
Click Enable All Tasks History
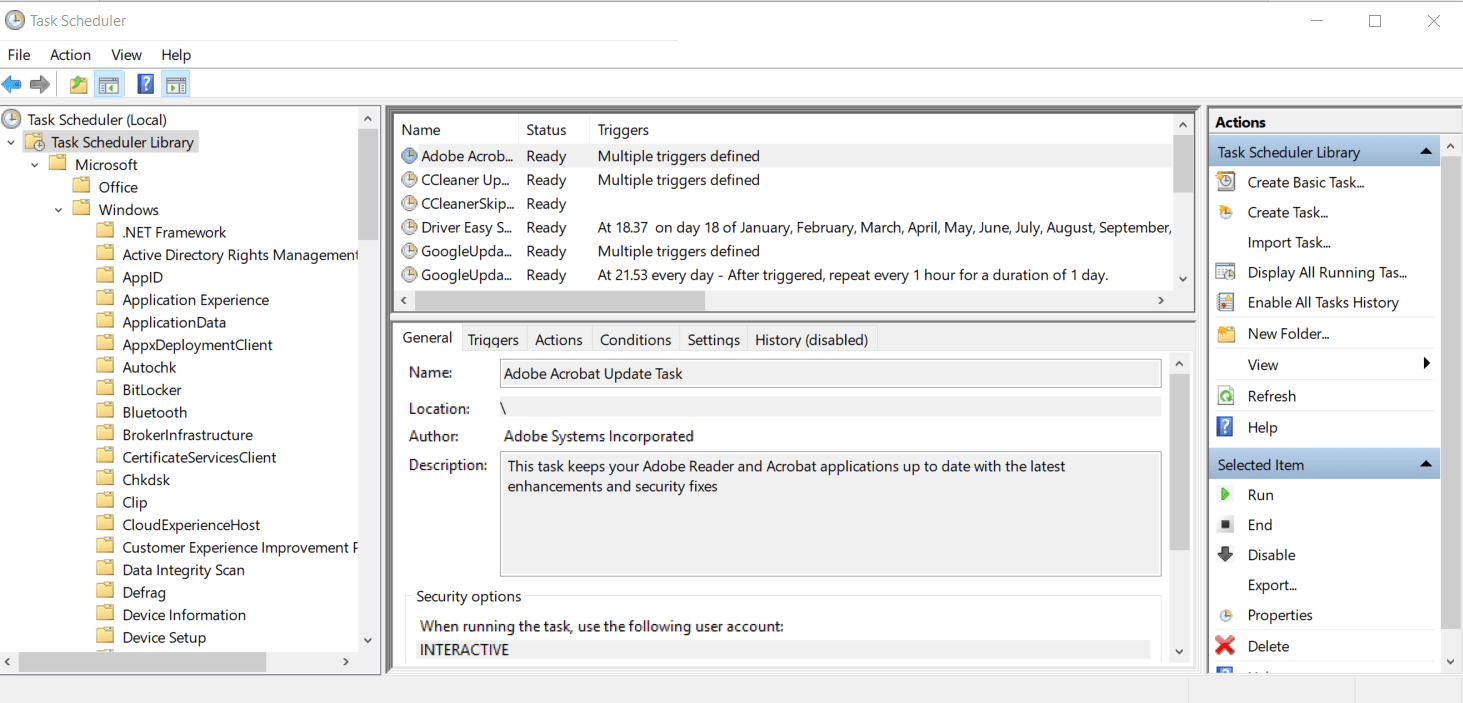point(1322,302)
